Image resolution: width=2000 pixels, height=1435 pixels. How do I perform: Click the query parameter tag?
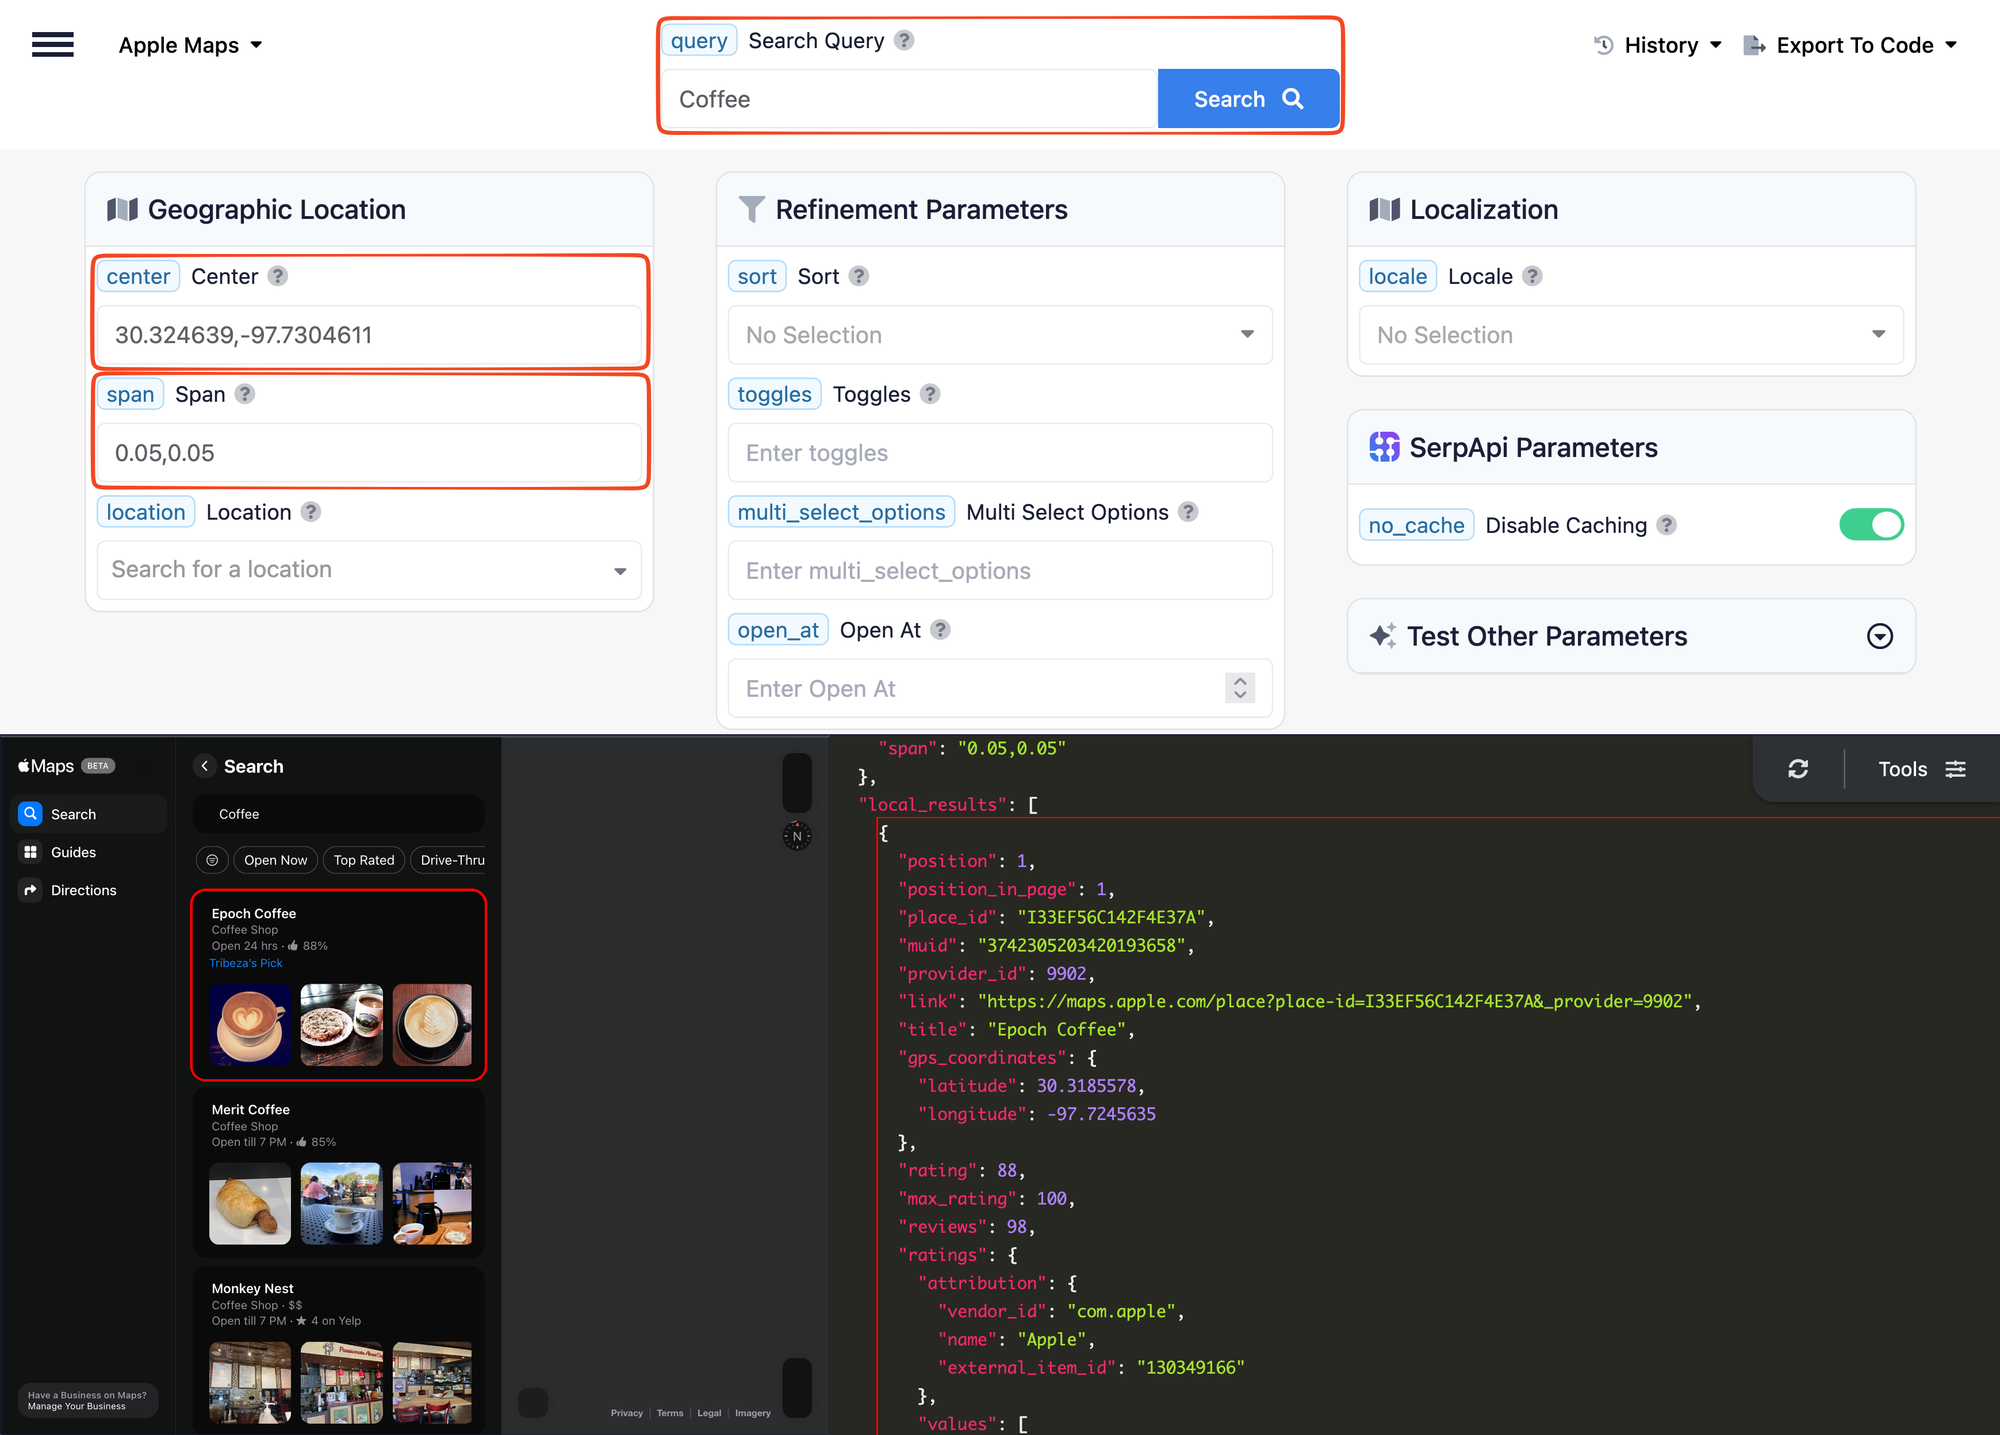pos(699,40)
